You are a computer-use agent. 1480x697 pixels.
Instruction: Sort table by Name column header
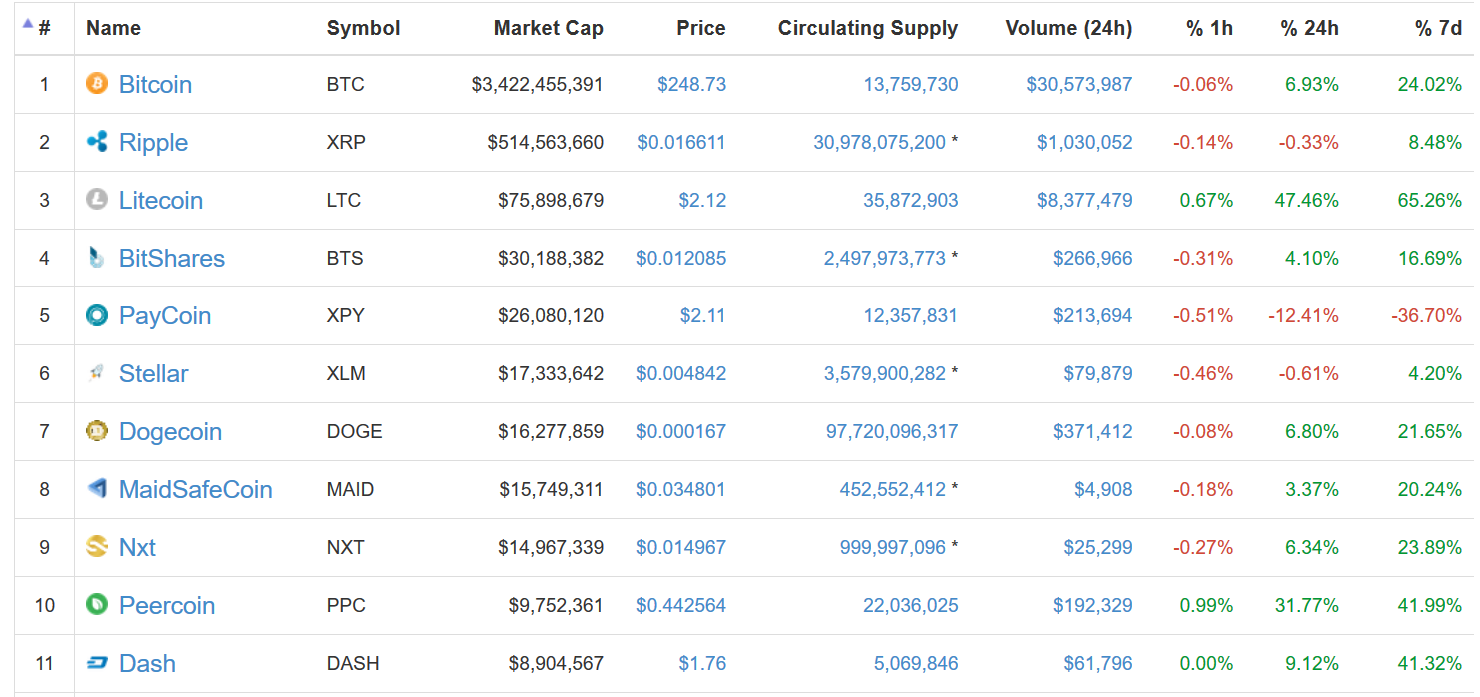pyautogui.click(x=113, y=28)
